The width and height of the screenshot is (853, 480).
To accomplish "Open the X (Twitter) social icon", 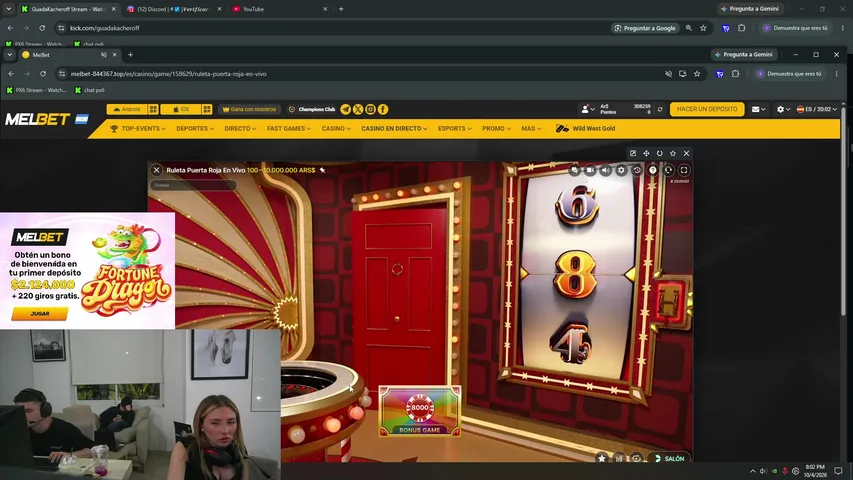I will (x=358, y=109).
